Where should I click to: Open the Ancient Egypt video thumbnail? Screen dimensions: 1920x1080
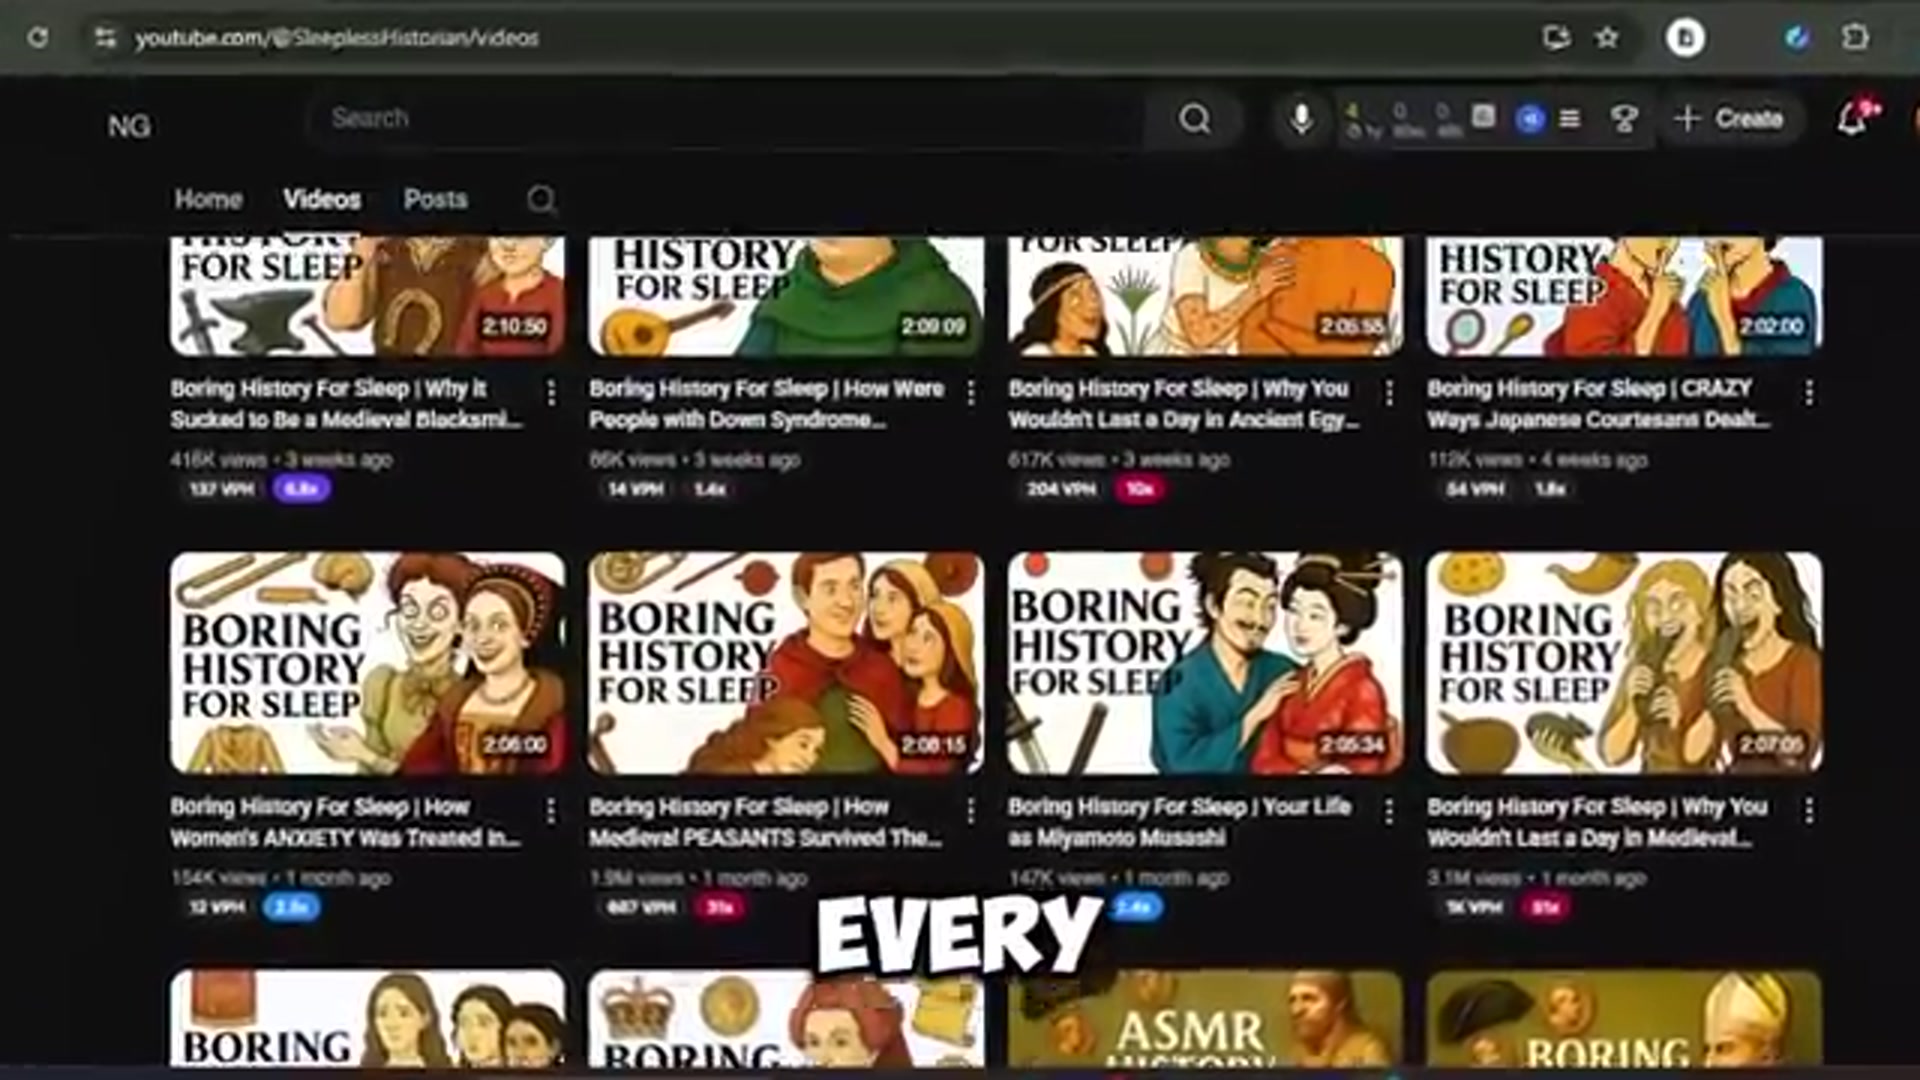click(x=1205, y=296)
